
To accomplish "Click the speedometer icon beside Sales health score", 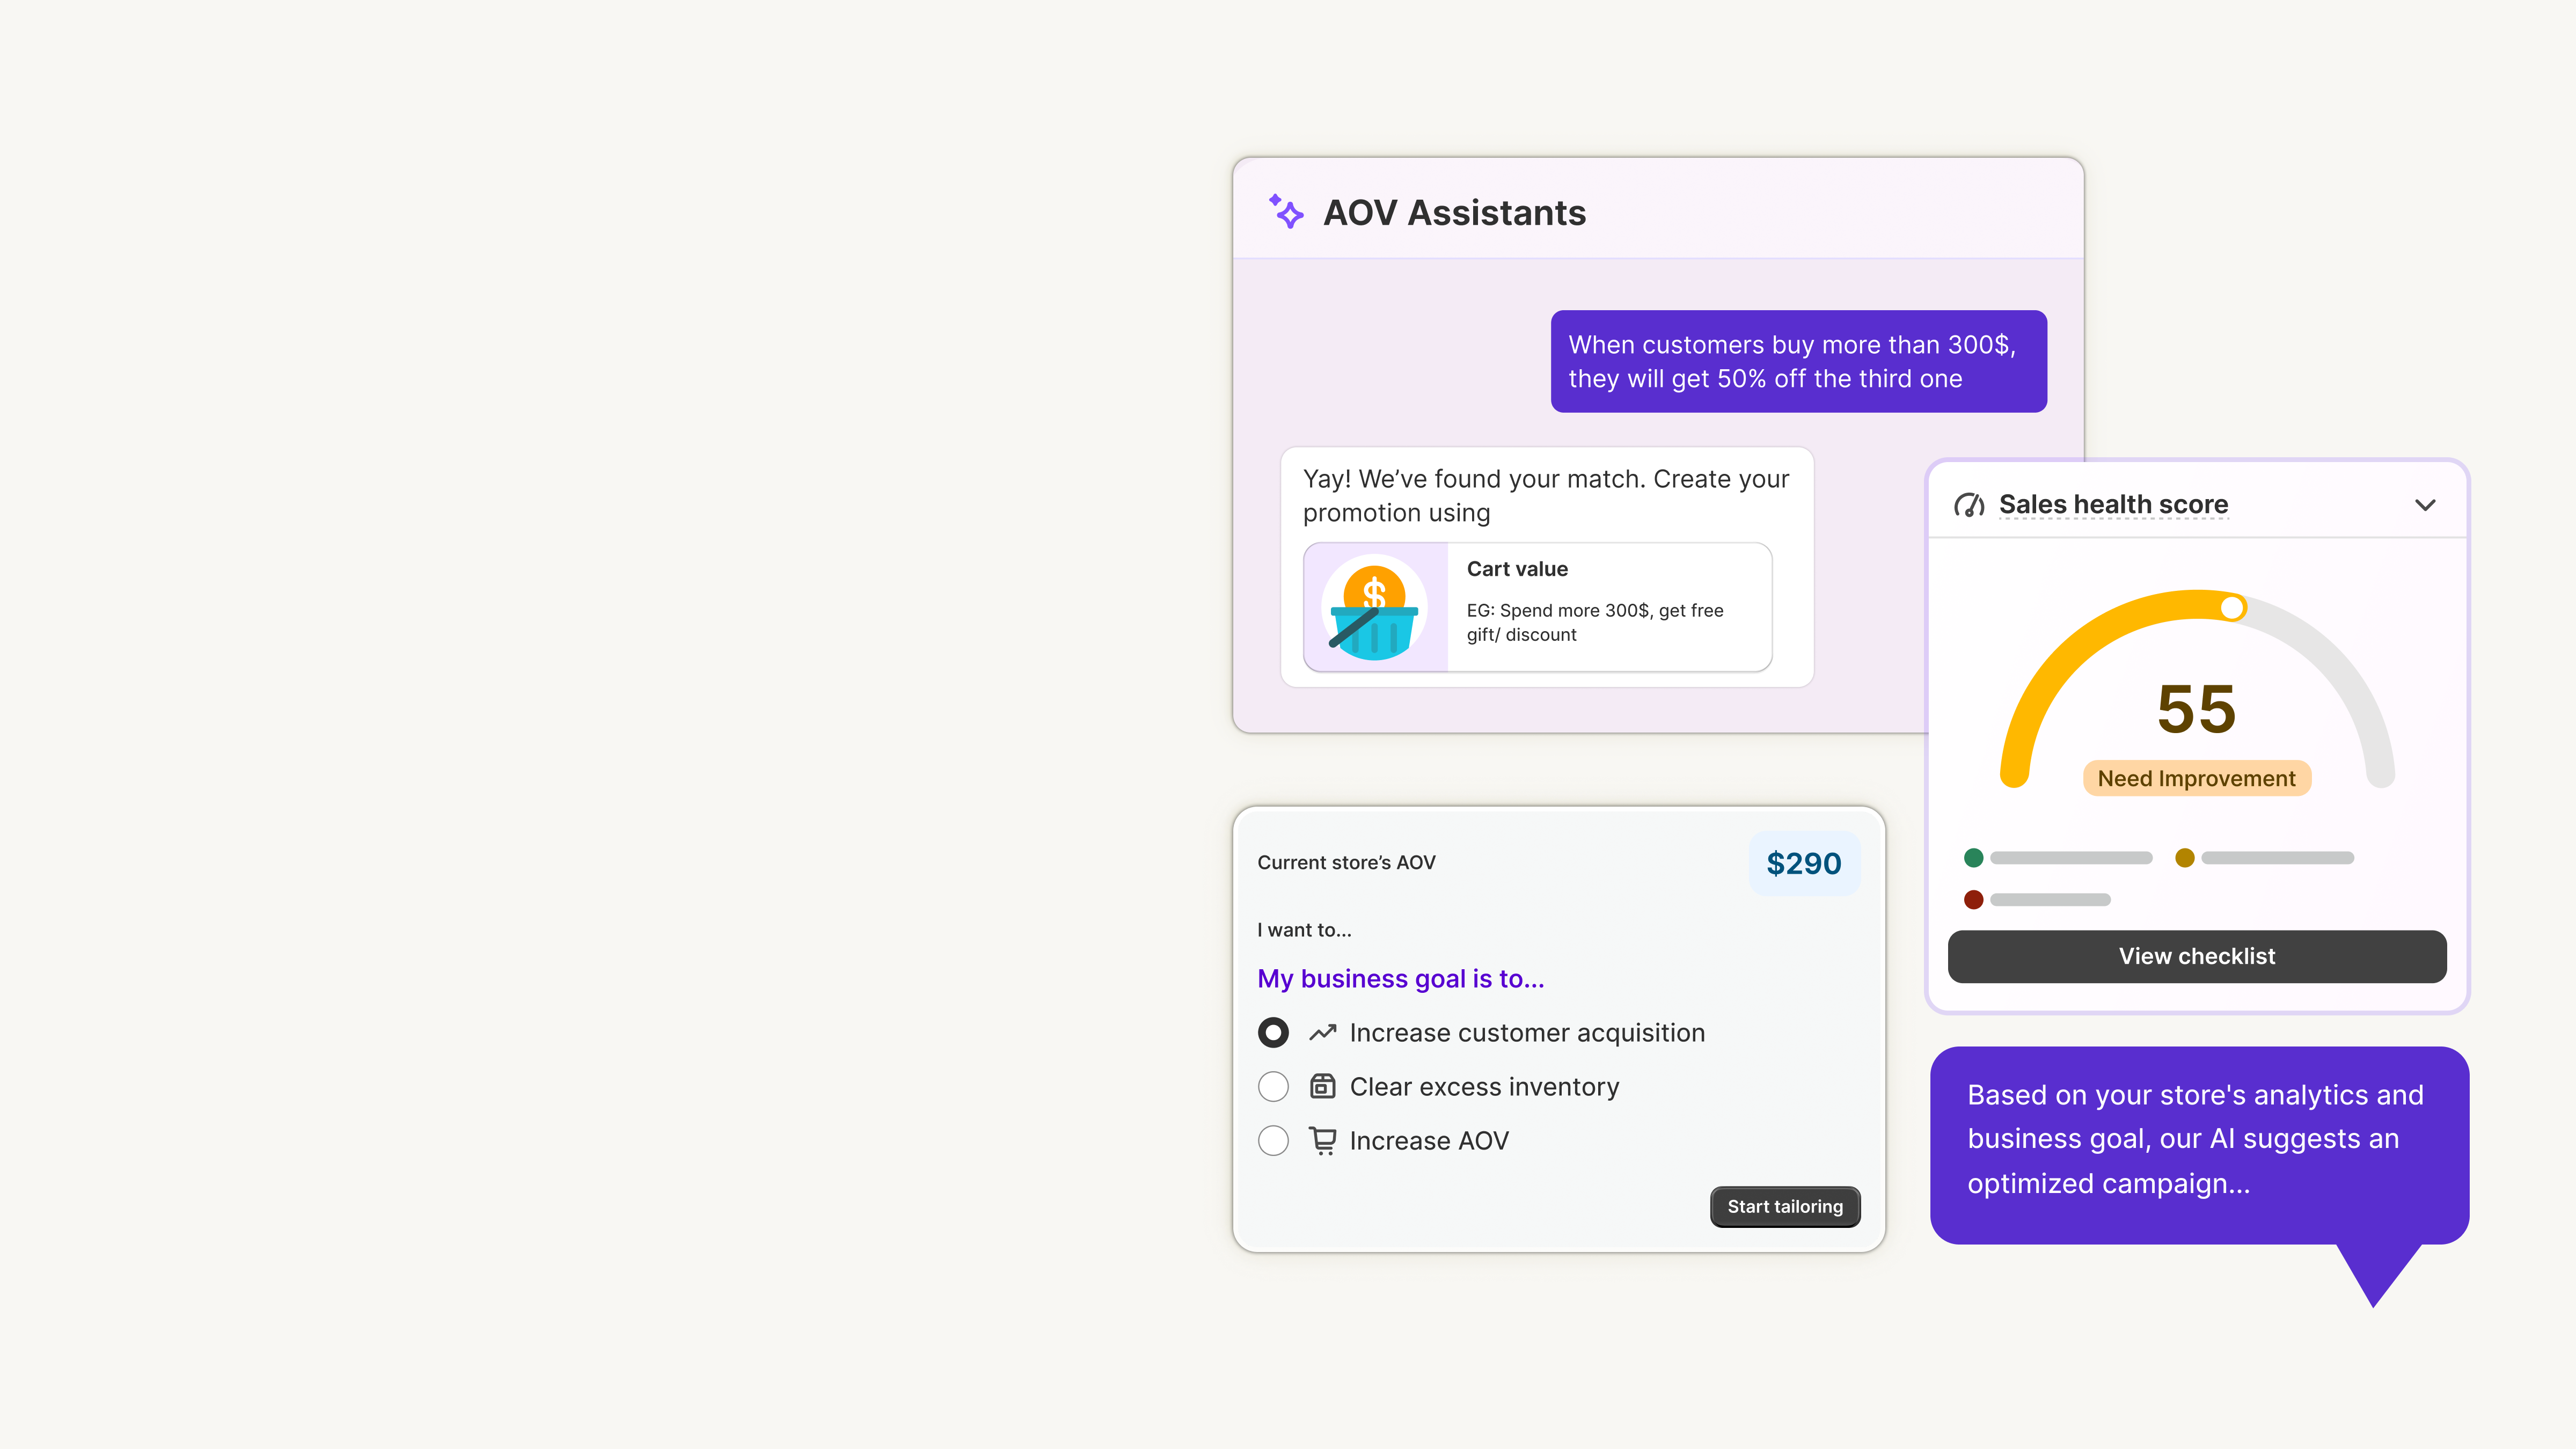I will click(x=1969, y=505).
